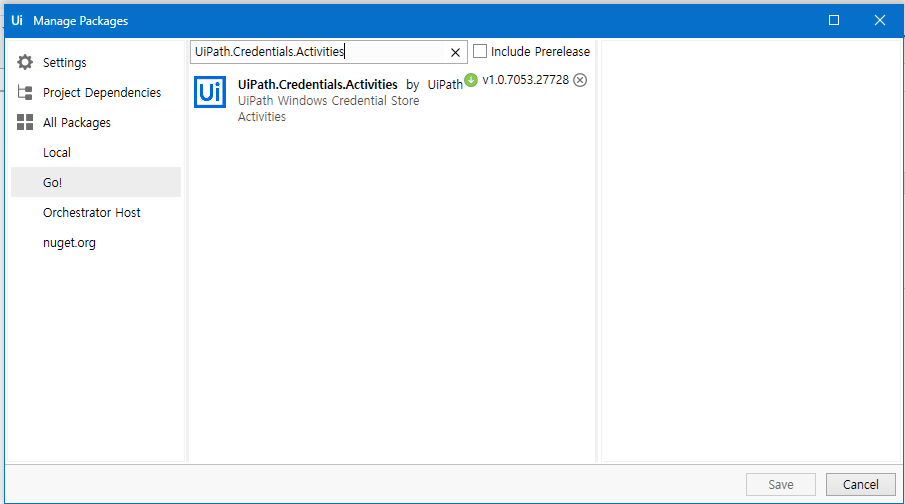Select the UiPath.Credentials.Activities package
The height and width of the screenshot is (504, 905).
pos(317,84)
